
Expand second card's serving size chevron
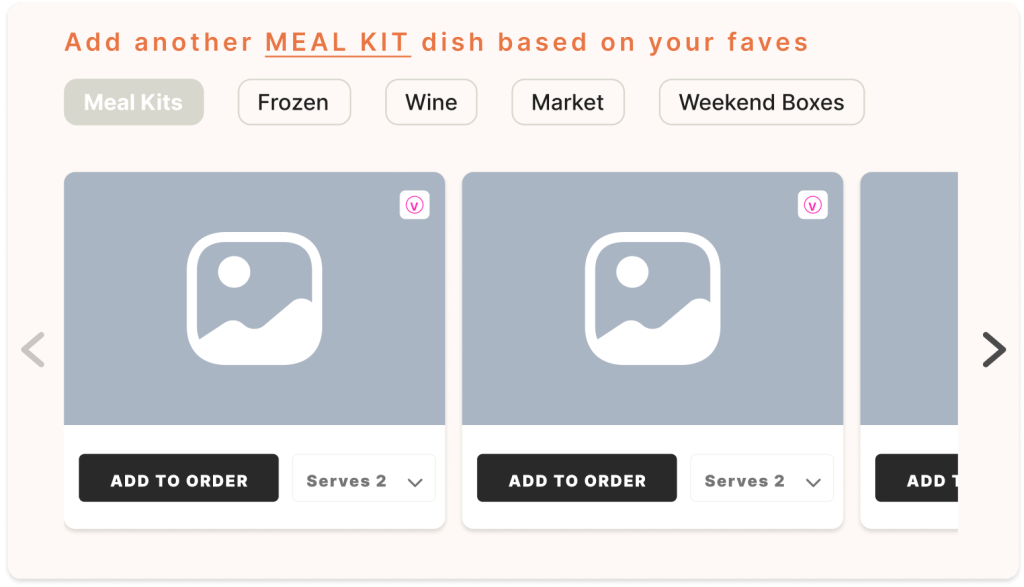814,482
